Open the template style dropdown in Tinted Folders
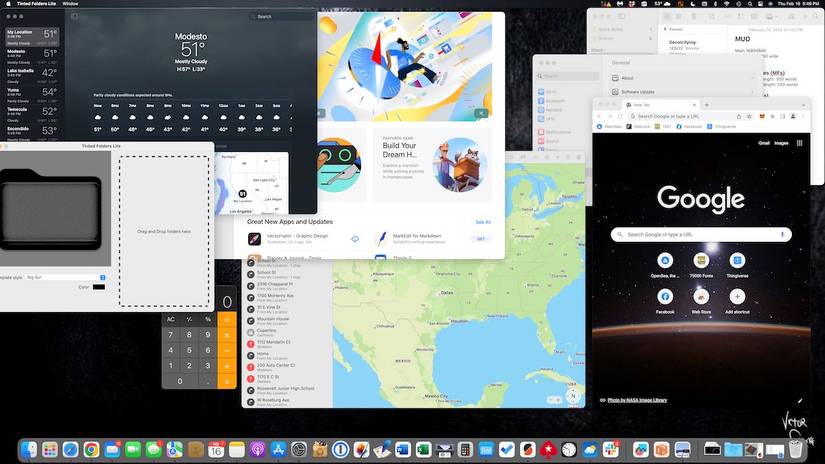This screenshot has width=825, height=464. (66, 277)
